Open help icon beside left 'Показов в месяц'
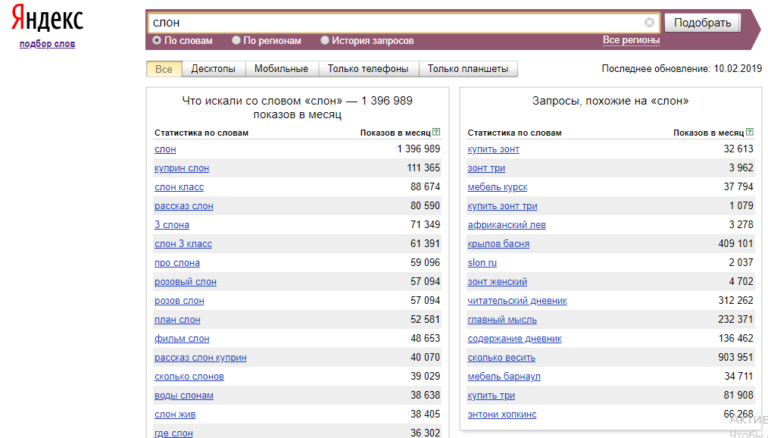Image resolution: width=768 pixels, height=438 pixels. [x=436, y=132]
